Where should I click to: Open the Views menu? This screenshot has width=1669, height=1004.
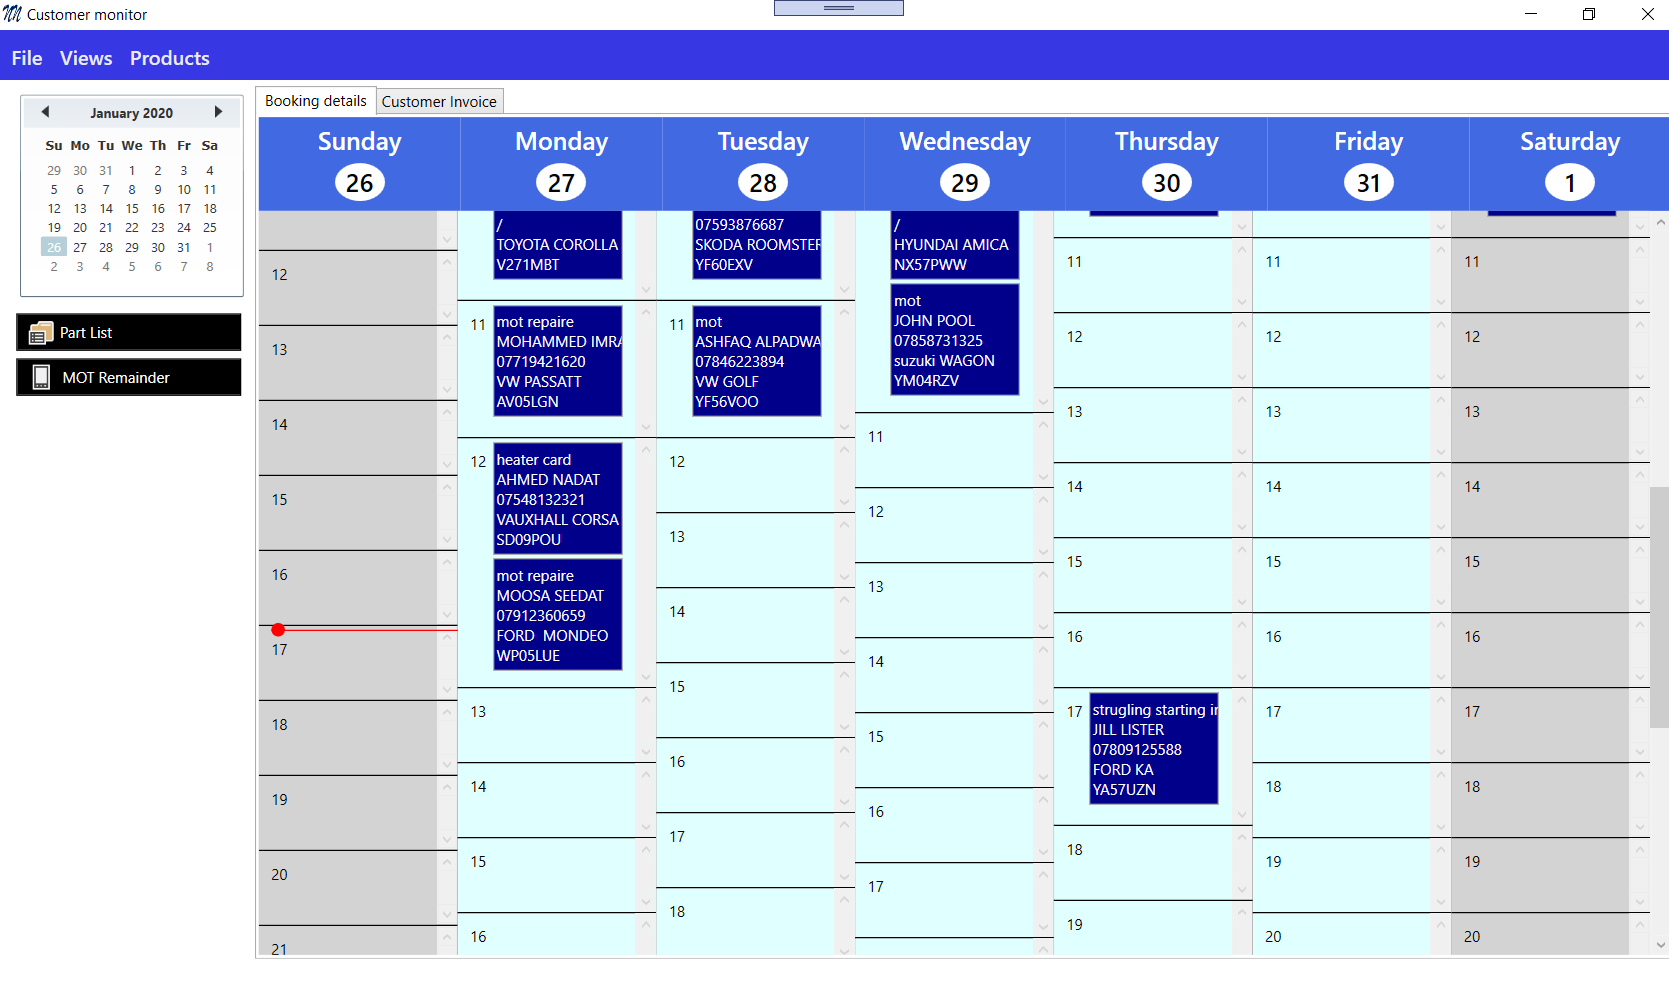point(86,58)
